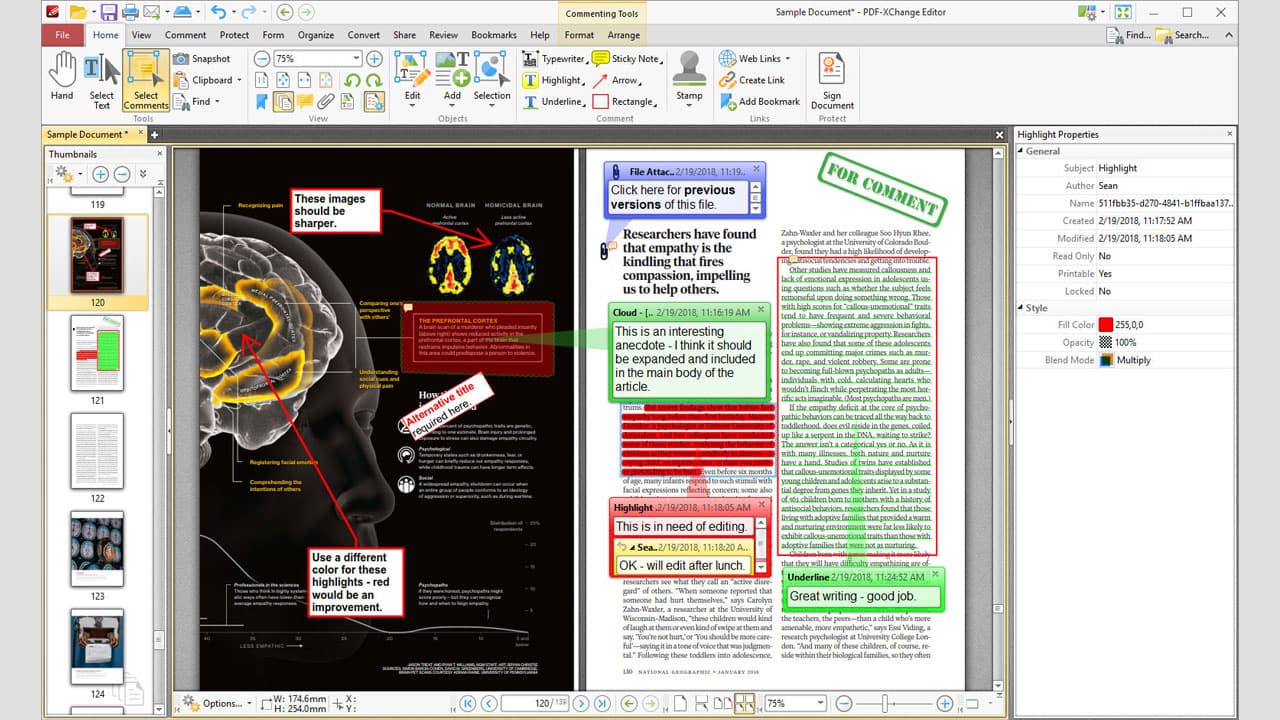Collapse the General section in Highlight Properties
Image resolution: width=1280 pixels, height=720 pixels.
(x=1022, y=151)
